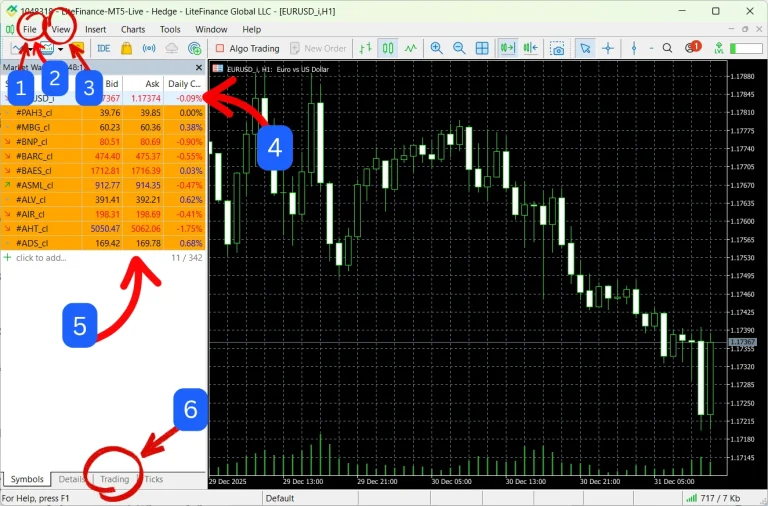
Task: Open the Window menu
Action: [x=211, y=29]
